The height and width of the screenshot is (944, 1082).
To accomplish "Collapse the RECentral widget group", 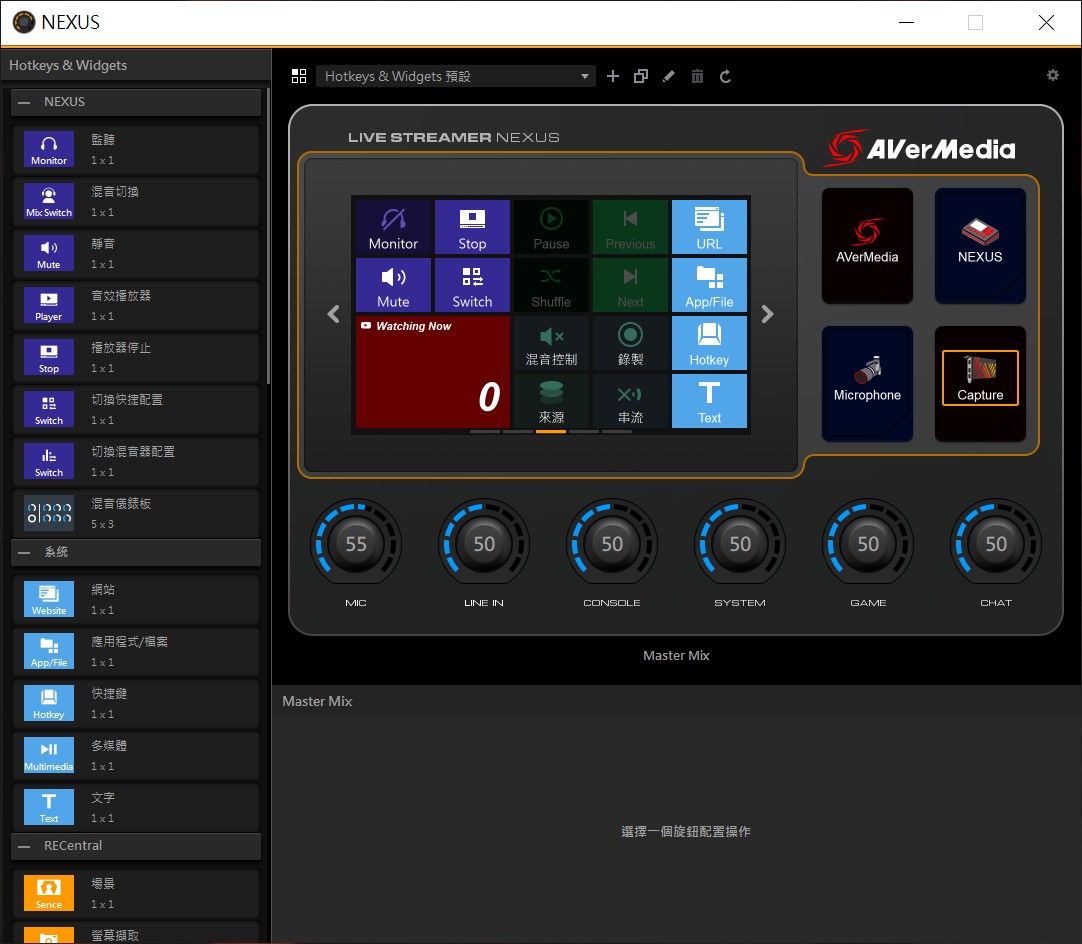I will click(x=24, y=846).
